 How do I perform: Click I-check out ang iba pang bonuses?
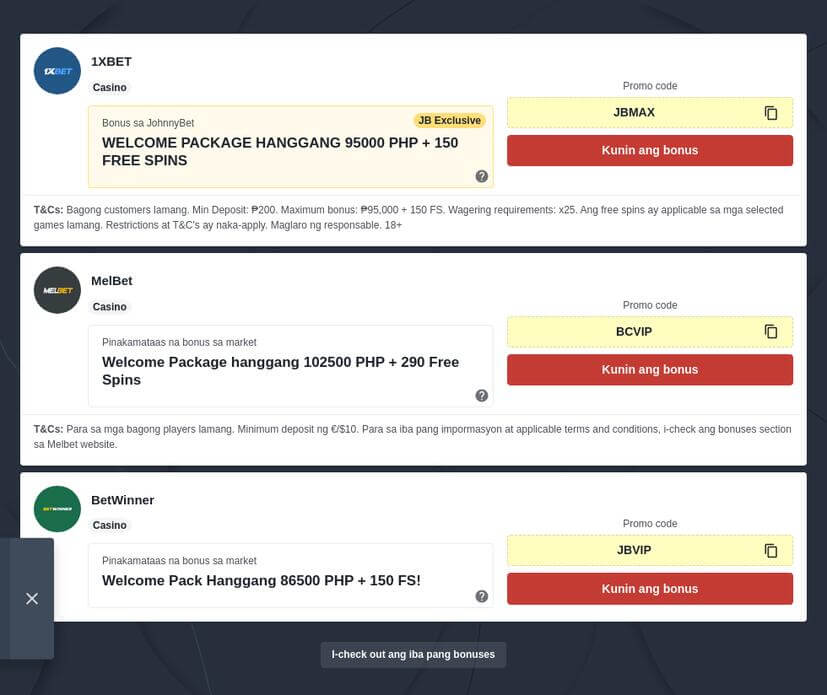(x=413, y=655)
